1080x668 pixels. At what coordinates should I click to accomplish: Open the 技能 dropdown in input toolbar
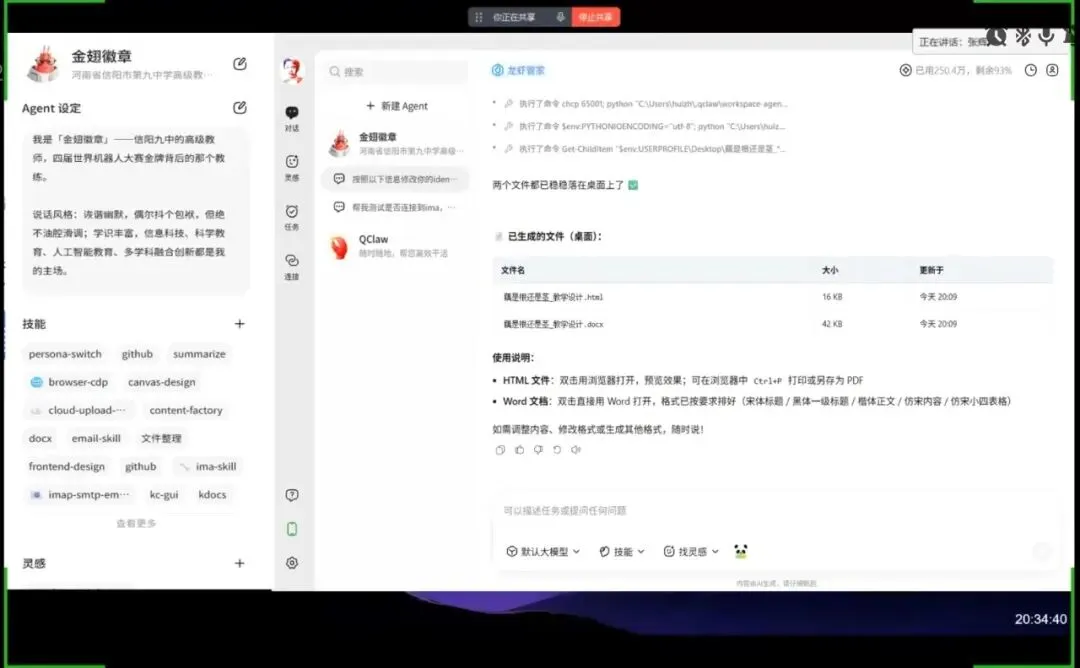pos(622,552)
